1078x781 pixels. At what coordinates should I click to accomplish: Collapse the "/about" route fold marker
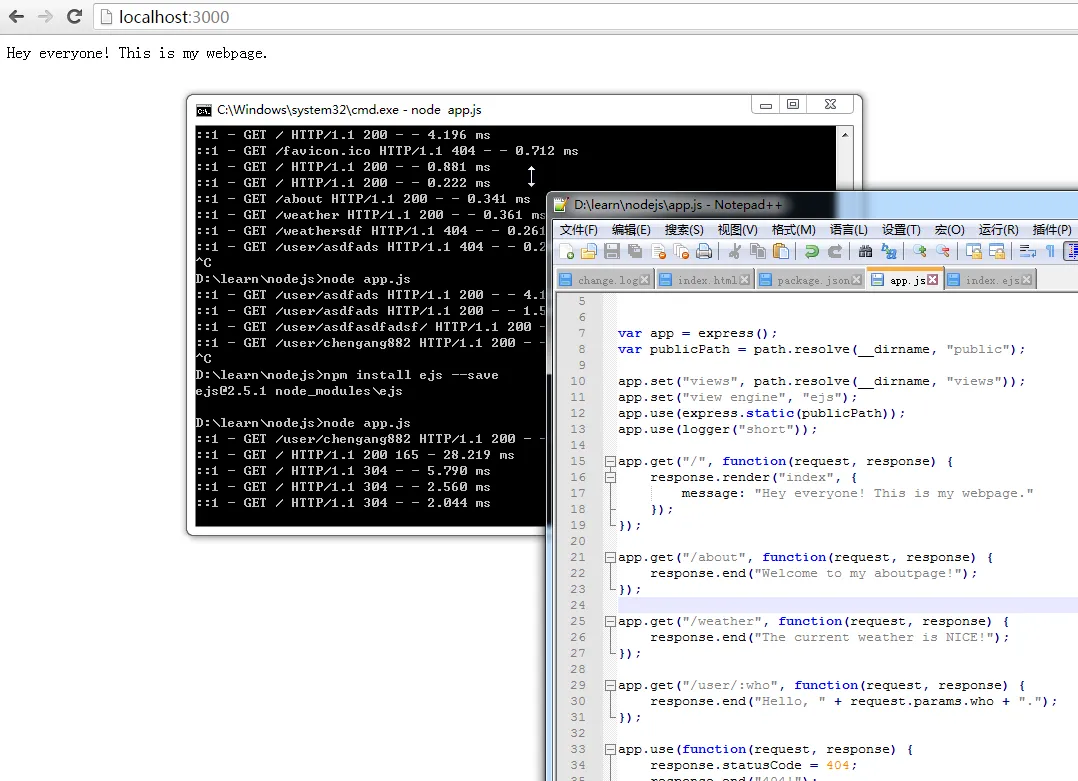click(x=609, y=557)
